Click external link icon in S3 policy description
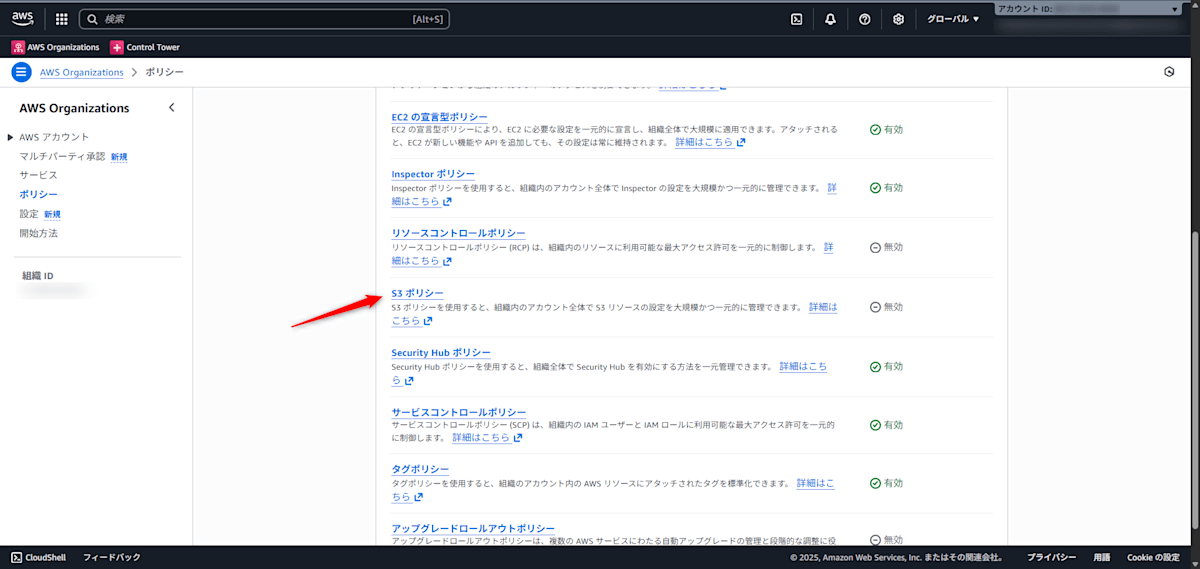This screenshot has height=569, width=1200. tap(428, 321)
